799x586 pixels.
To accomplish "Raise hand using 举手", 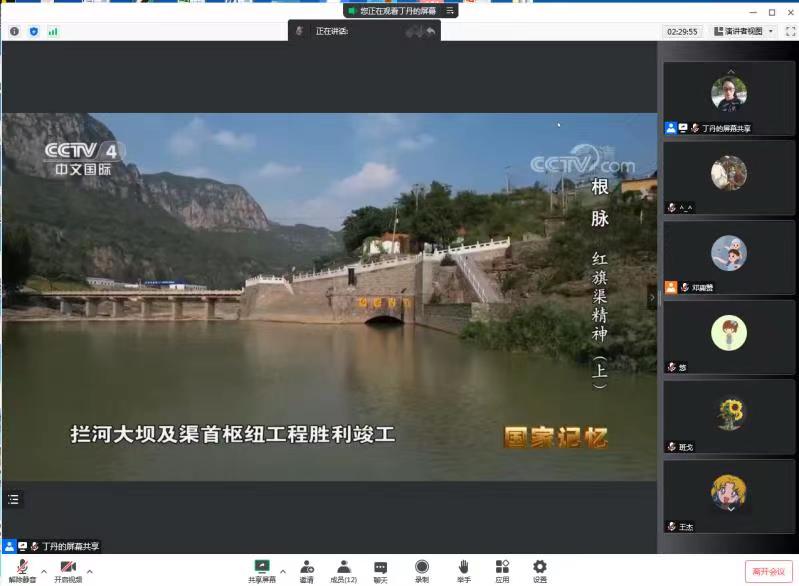I will [x=463, y=570].
